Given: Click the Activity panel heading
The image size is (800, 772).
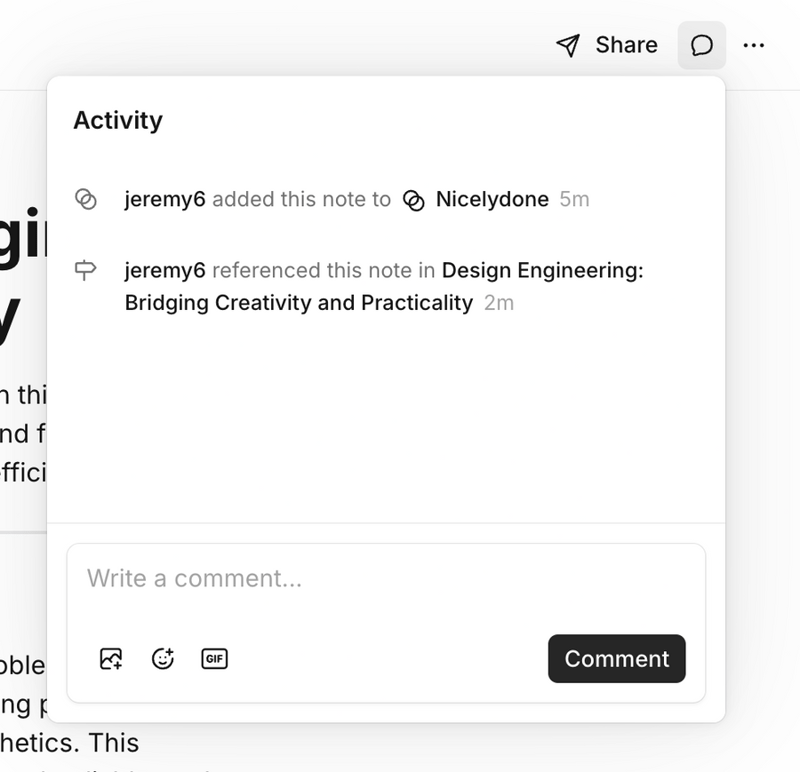Looking at the screenshot, I should point(118,120).
